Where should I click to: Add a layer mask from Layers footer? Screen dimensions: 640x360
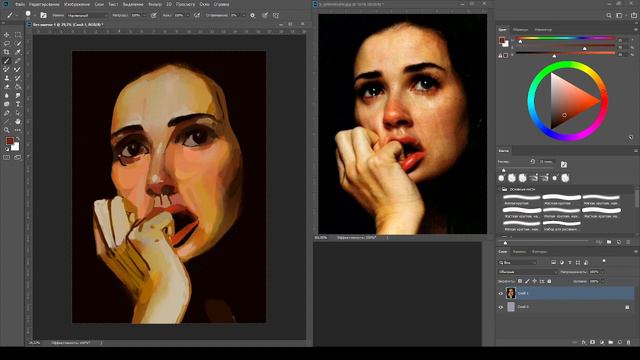[593, 342]
